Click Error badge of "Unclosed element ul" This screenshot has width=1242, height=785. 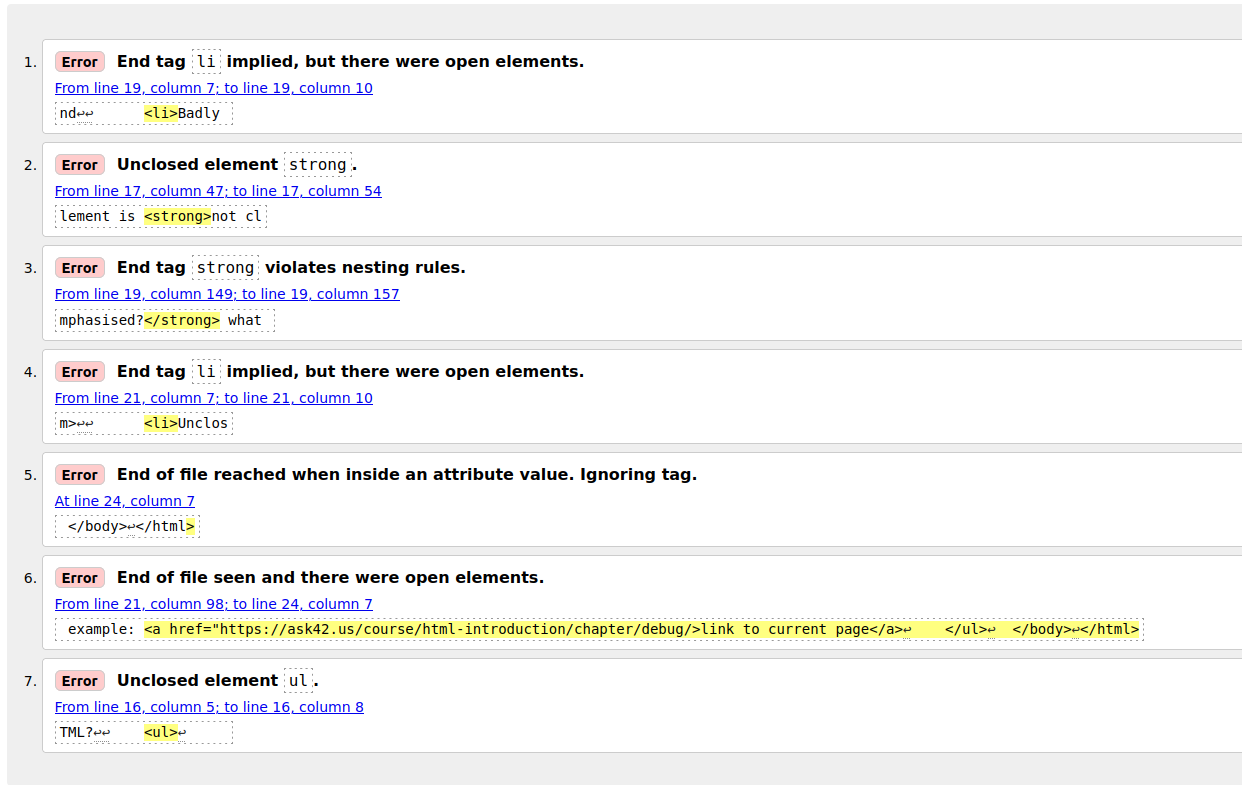point(79,681)
